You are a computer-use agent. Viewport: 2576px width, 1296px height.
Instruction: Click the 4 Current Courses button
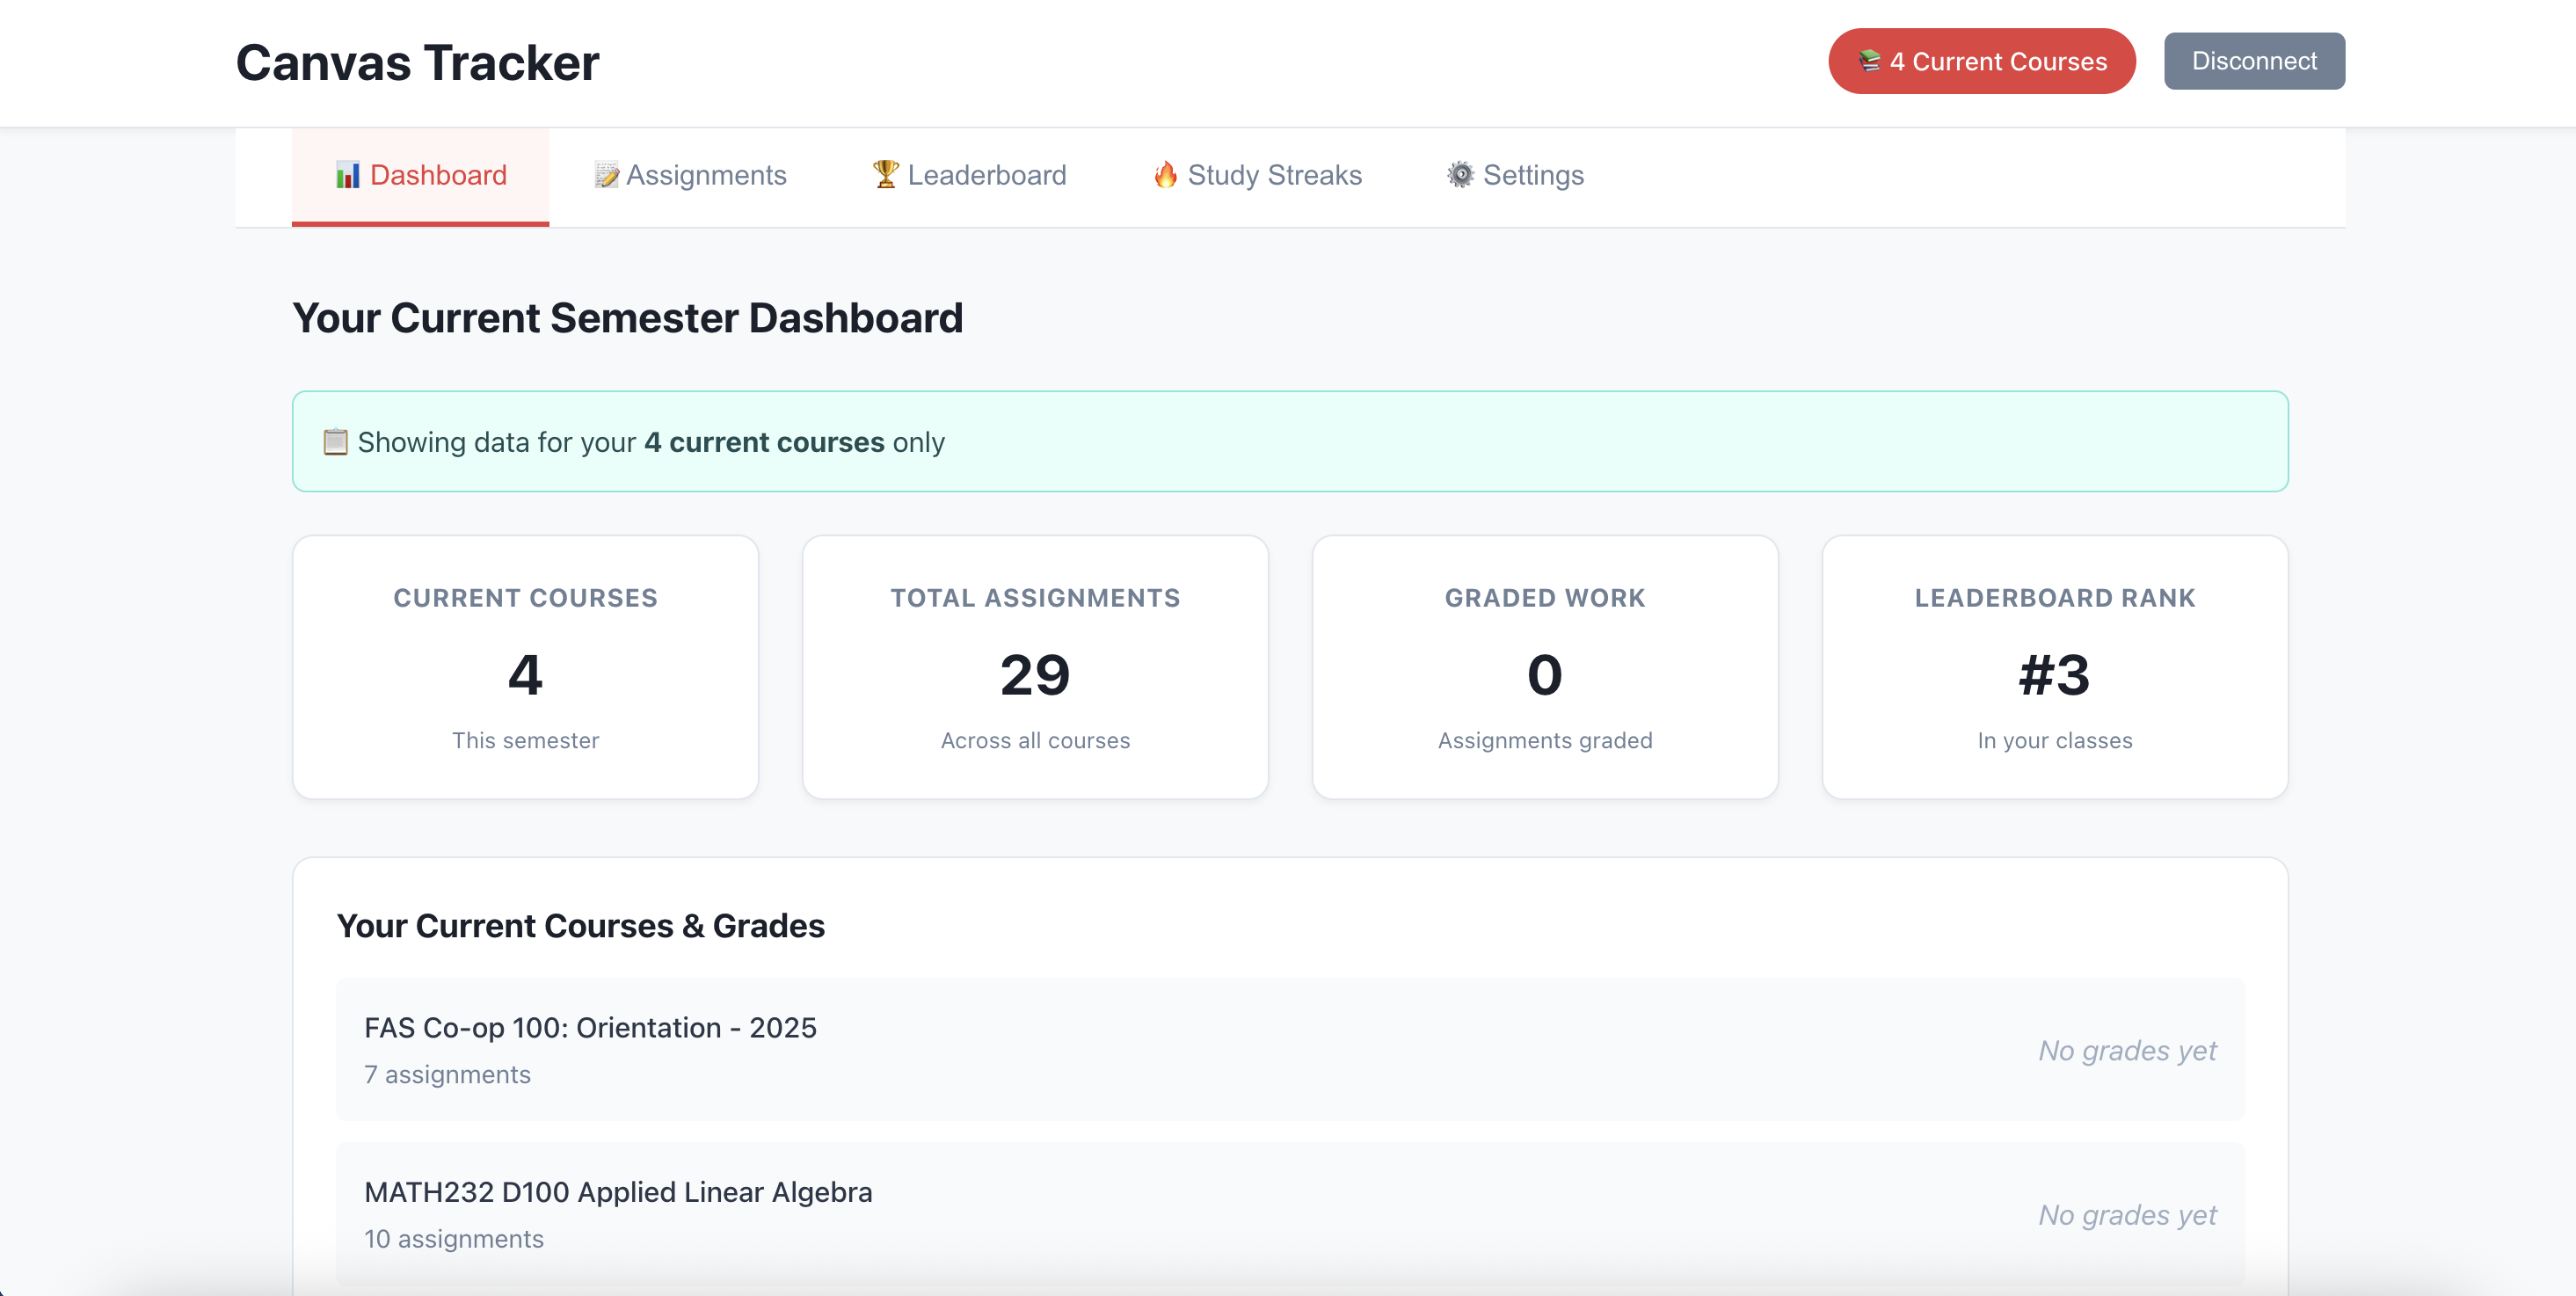click(x=1981, y=61)
